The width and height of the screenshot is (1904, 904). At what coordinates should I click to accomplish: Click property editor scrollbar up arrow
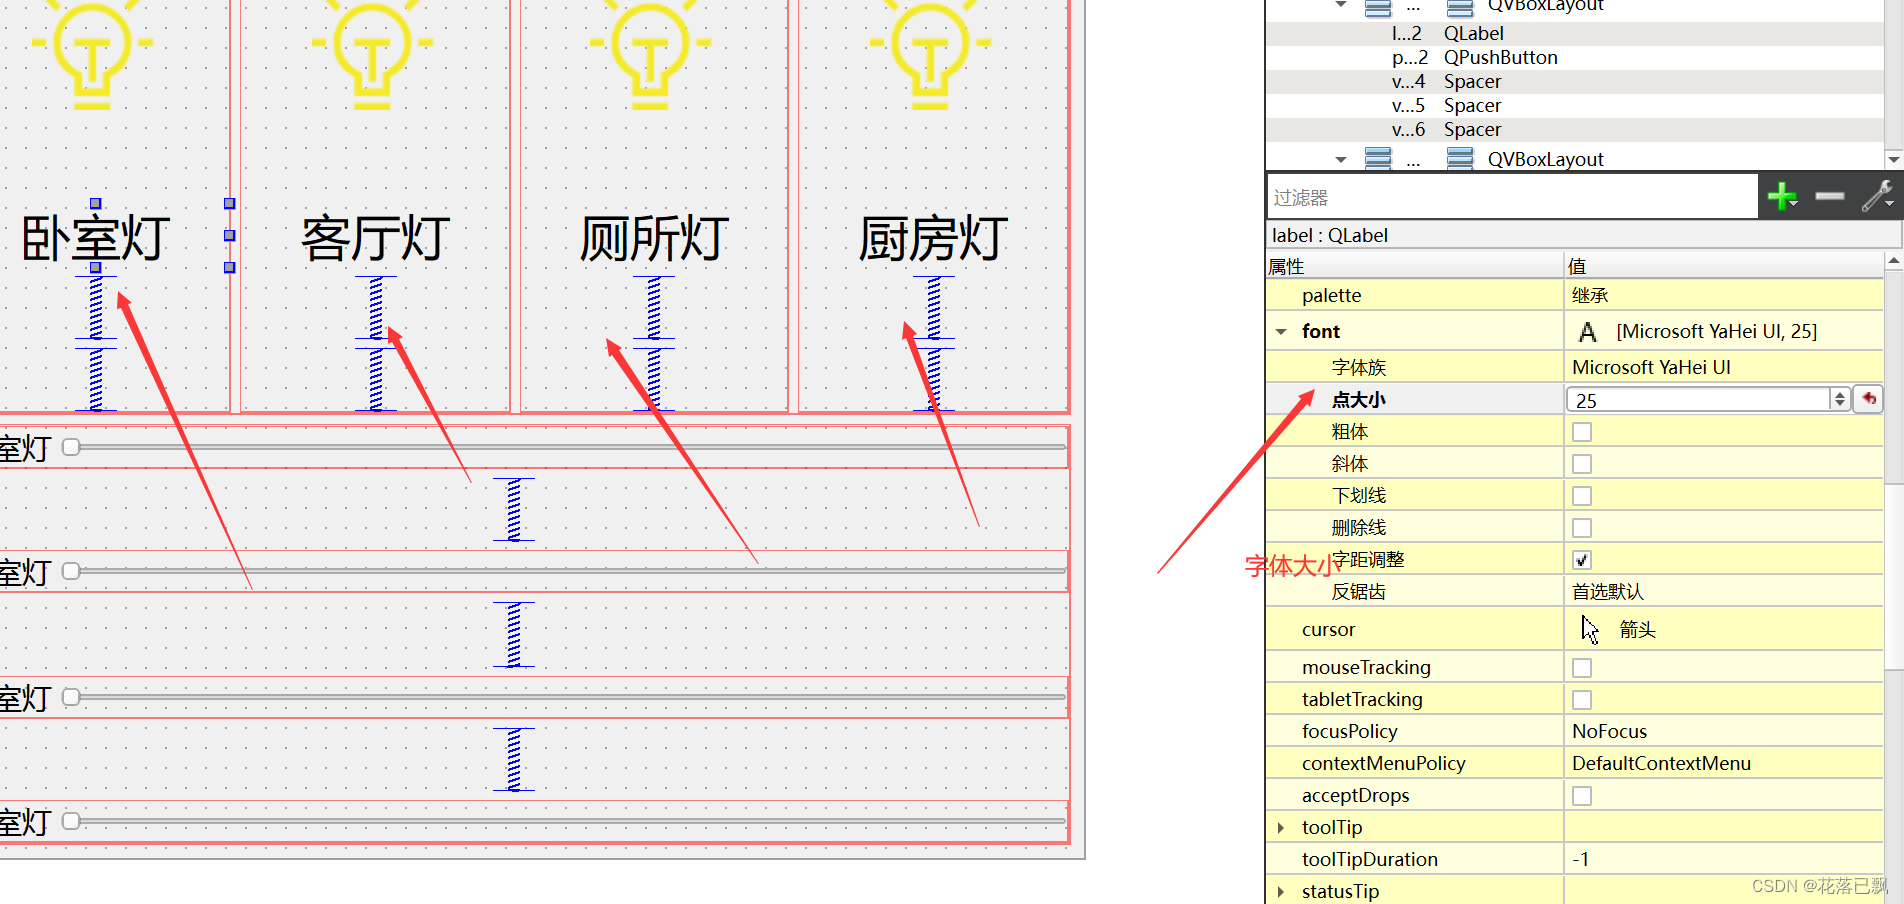tap(1893, 261)
